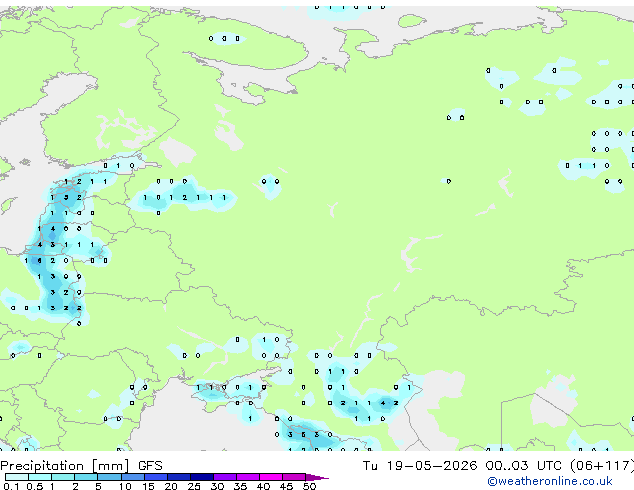Click the GFS model label
634x490 pixels.
tap(150, 466)
